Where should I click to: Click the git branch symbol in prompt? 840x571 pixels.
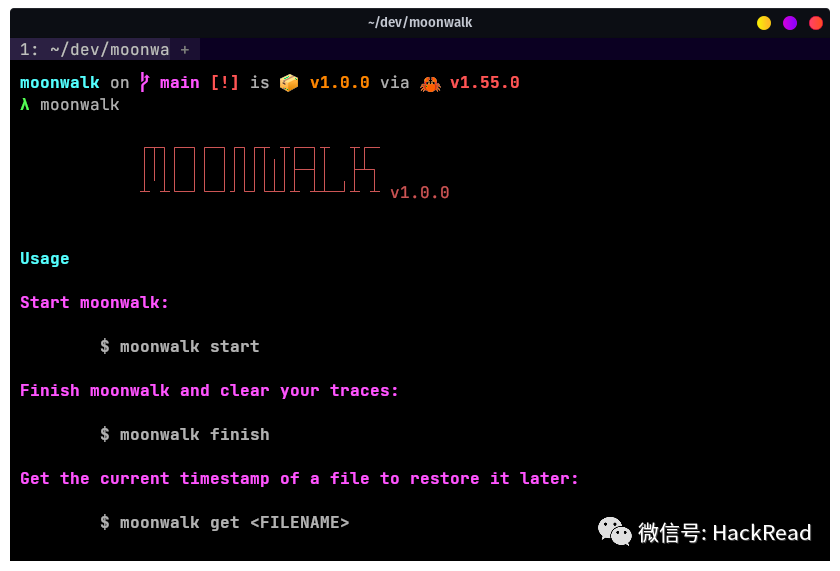[144, 82]
